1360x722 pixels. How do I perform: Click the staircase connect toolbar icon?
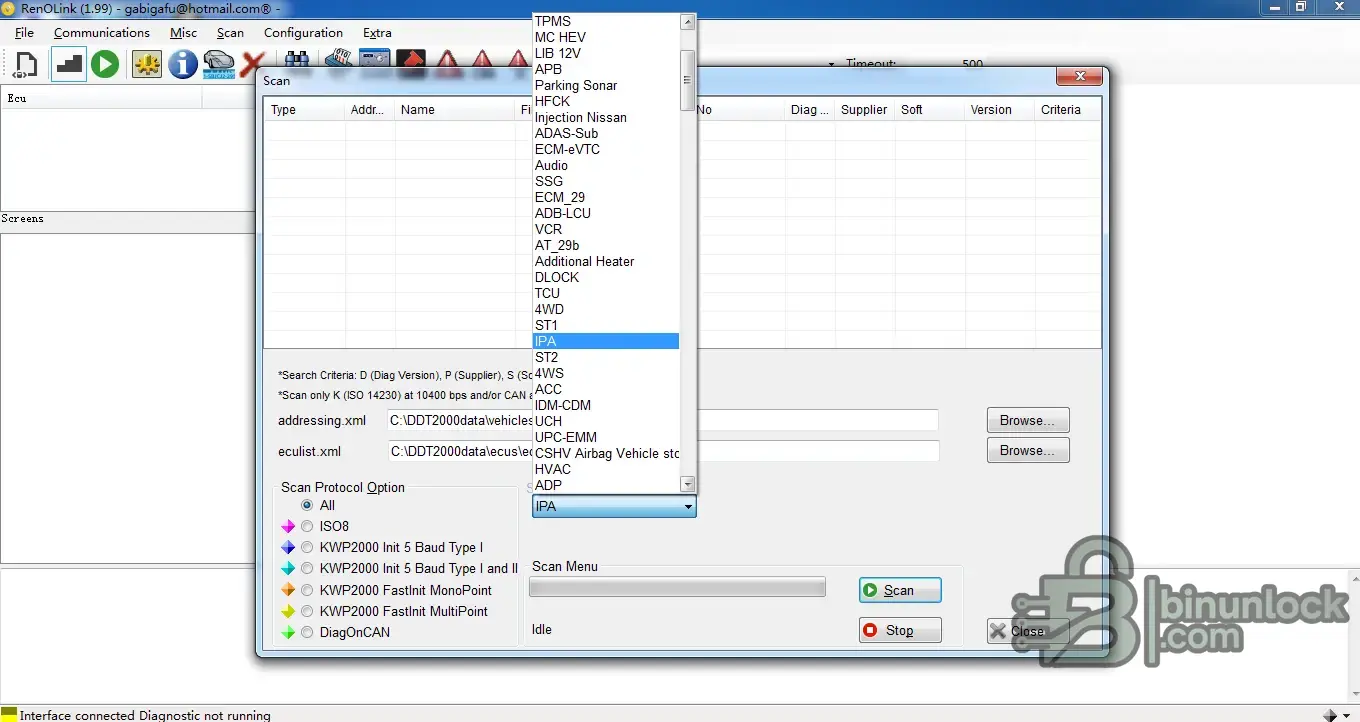click(x=68, y=65)
